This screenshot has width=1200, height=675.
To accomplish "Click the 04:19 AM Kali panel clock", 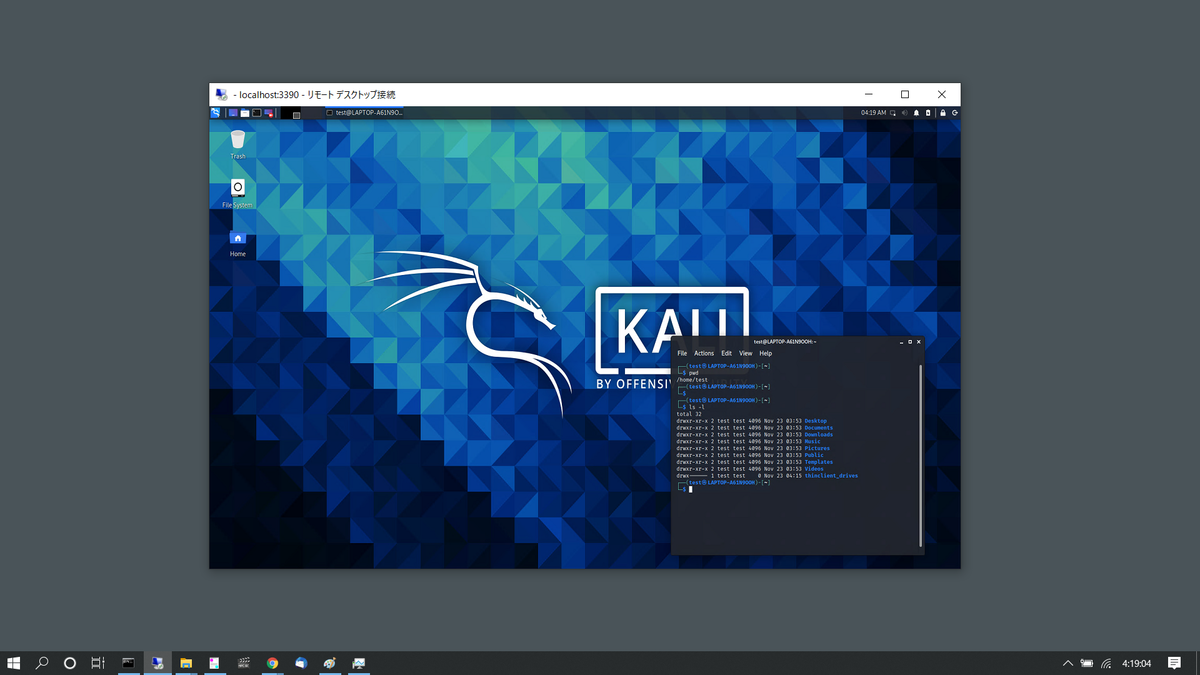I will (x=873, y=113).
